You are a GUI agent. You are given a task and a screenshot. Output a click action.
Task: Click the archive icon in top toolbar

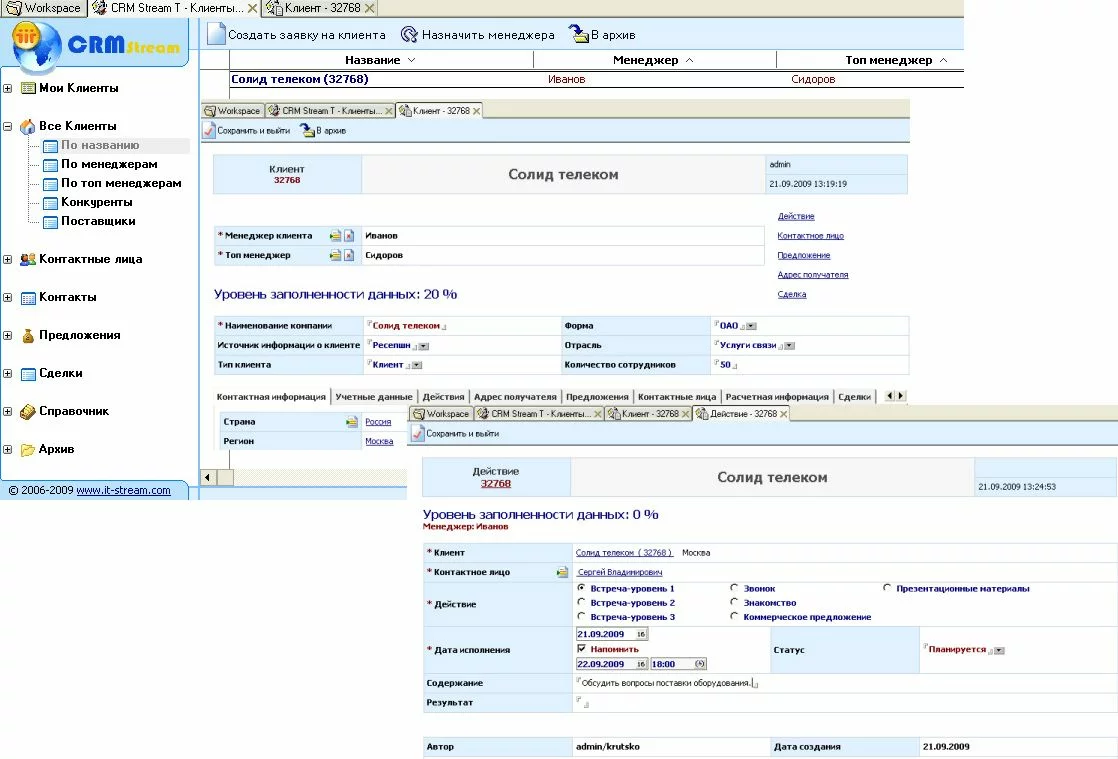coord(578,34)
